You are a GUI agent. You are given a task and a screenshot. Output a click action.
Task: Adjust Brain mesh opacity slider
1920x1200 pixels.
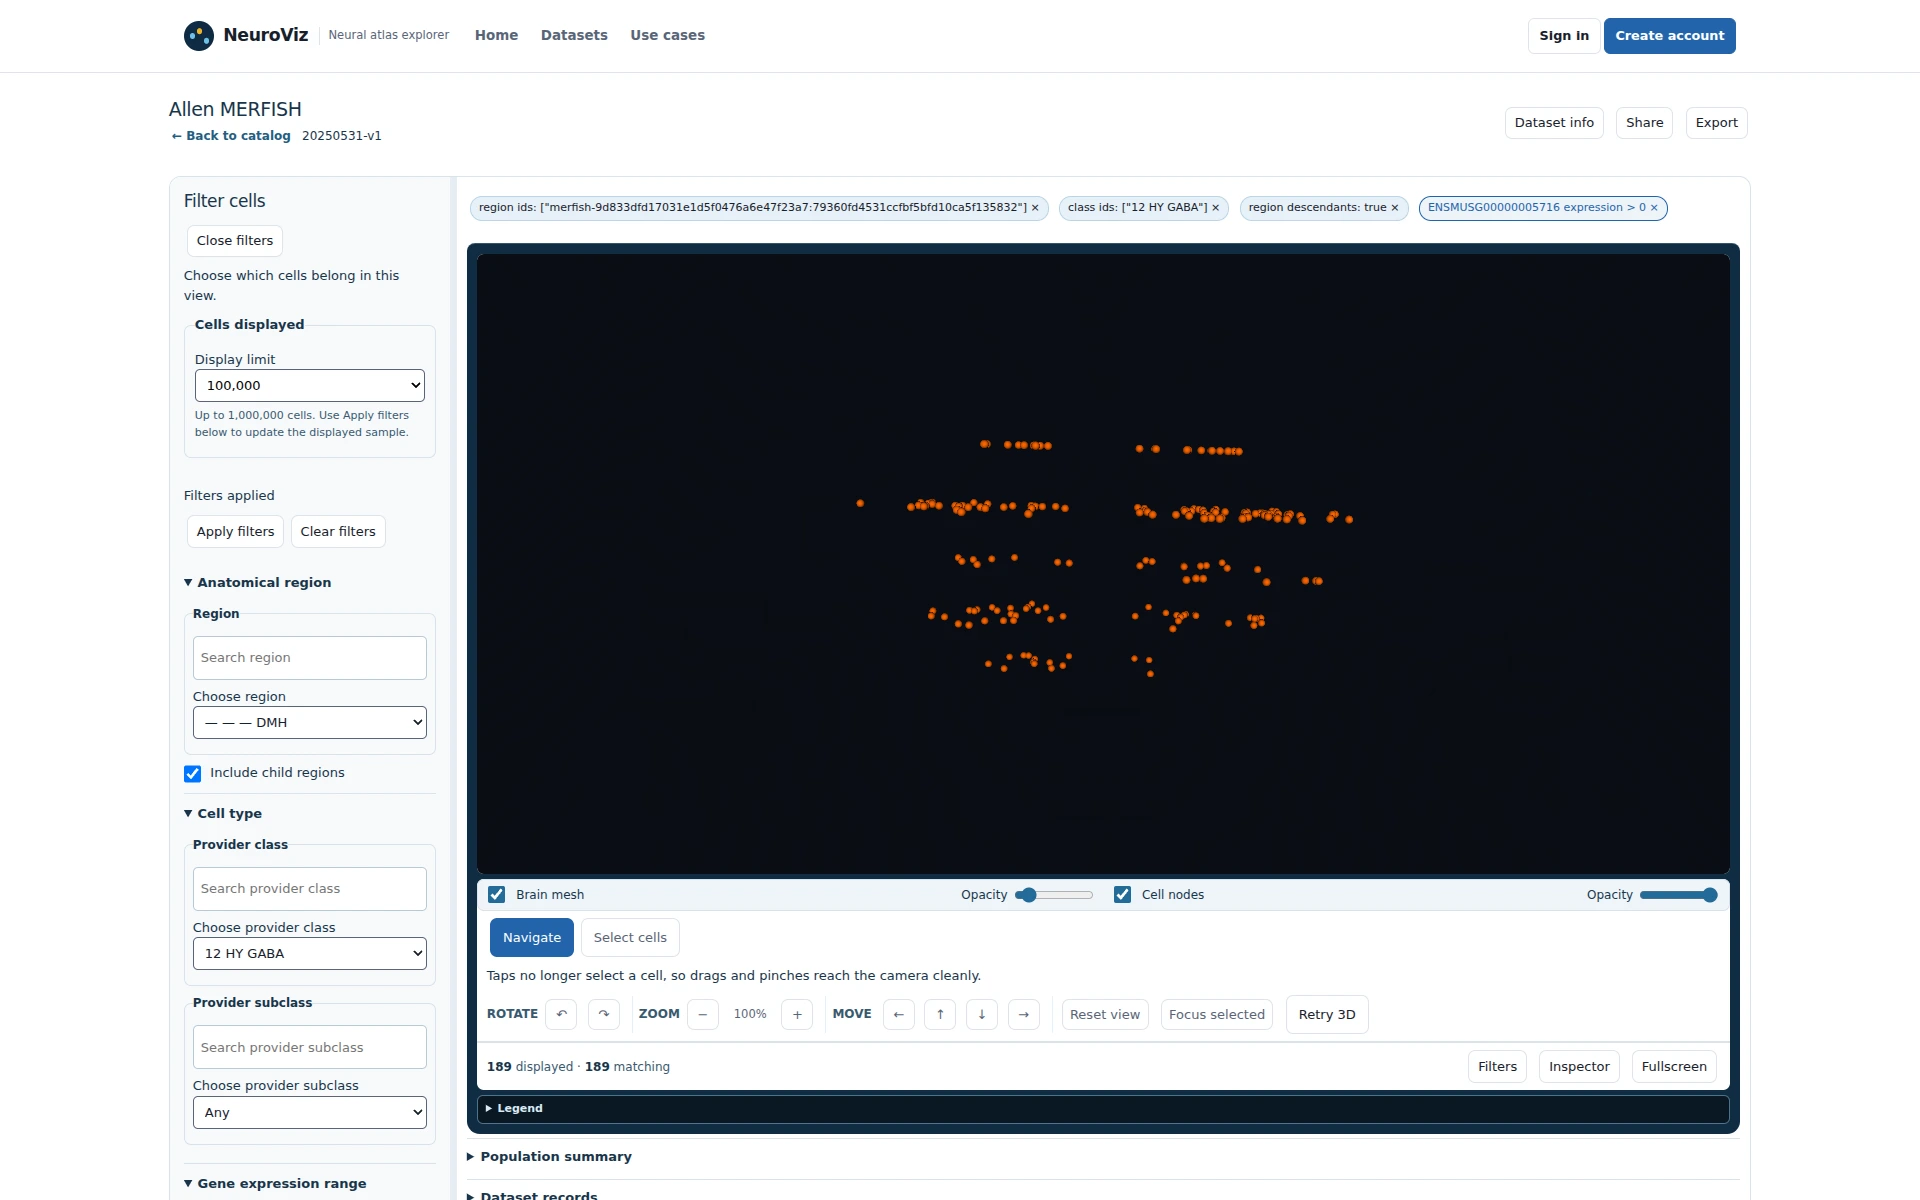(1054, 895)
